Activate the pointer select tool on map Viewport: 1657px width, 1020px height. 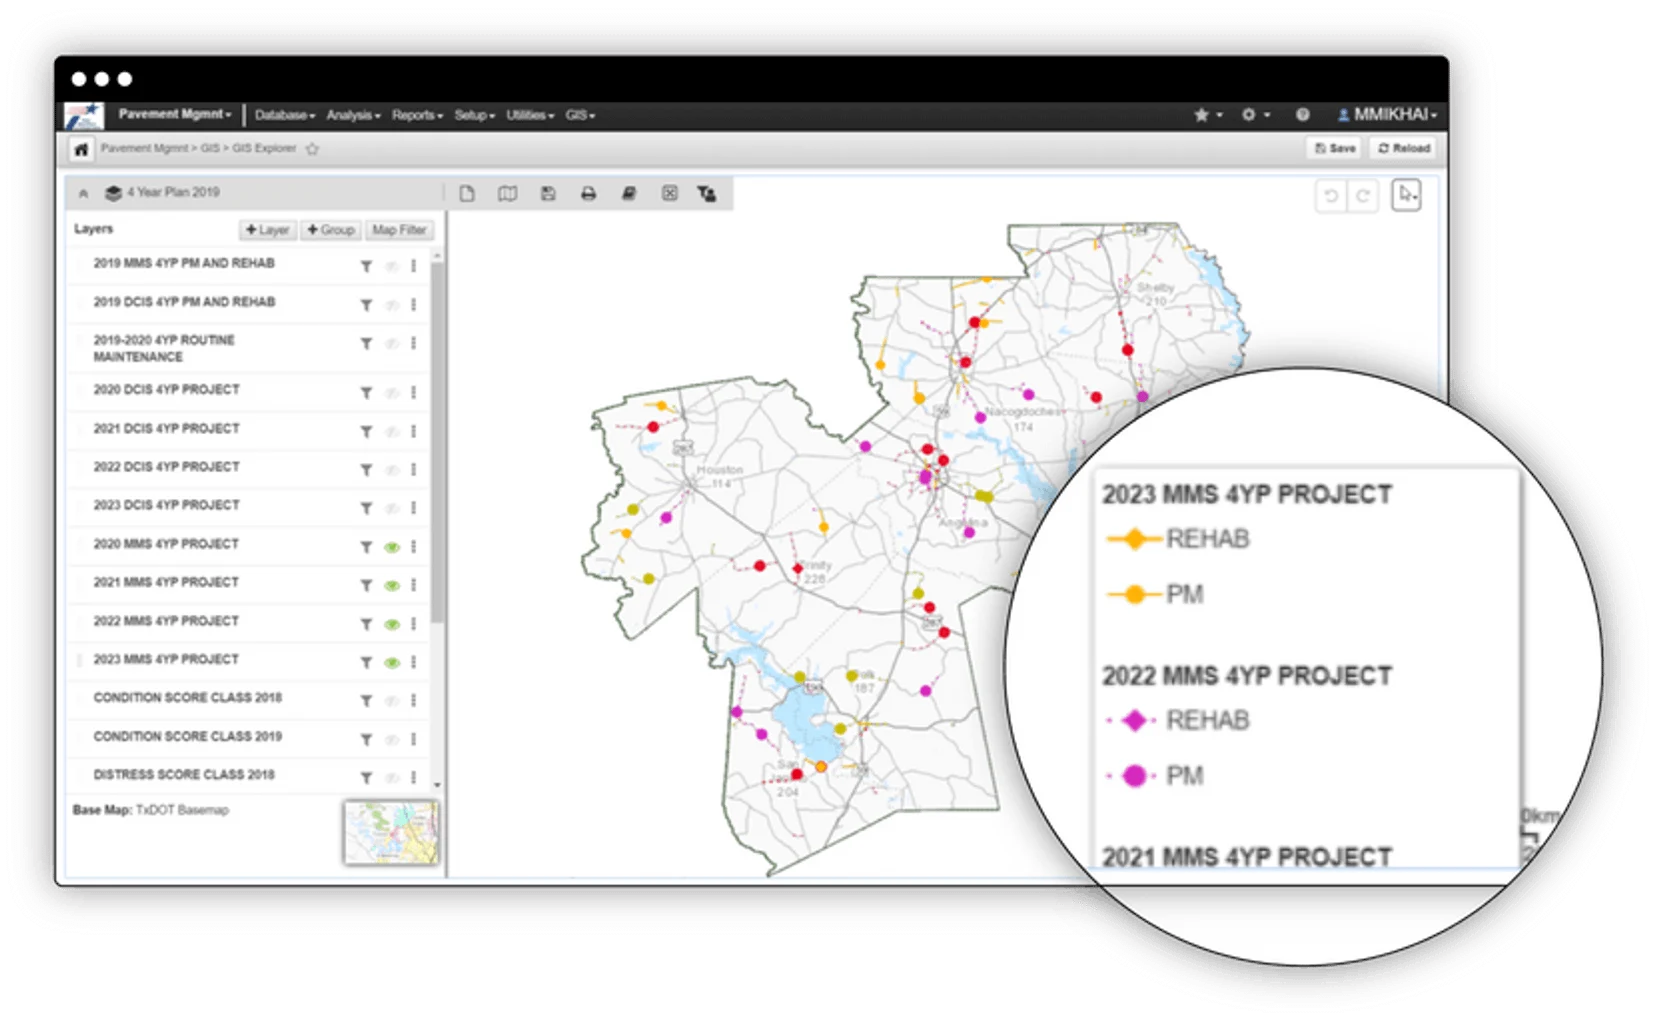coord(1406,194)
